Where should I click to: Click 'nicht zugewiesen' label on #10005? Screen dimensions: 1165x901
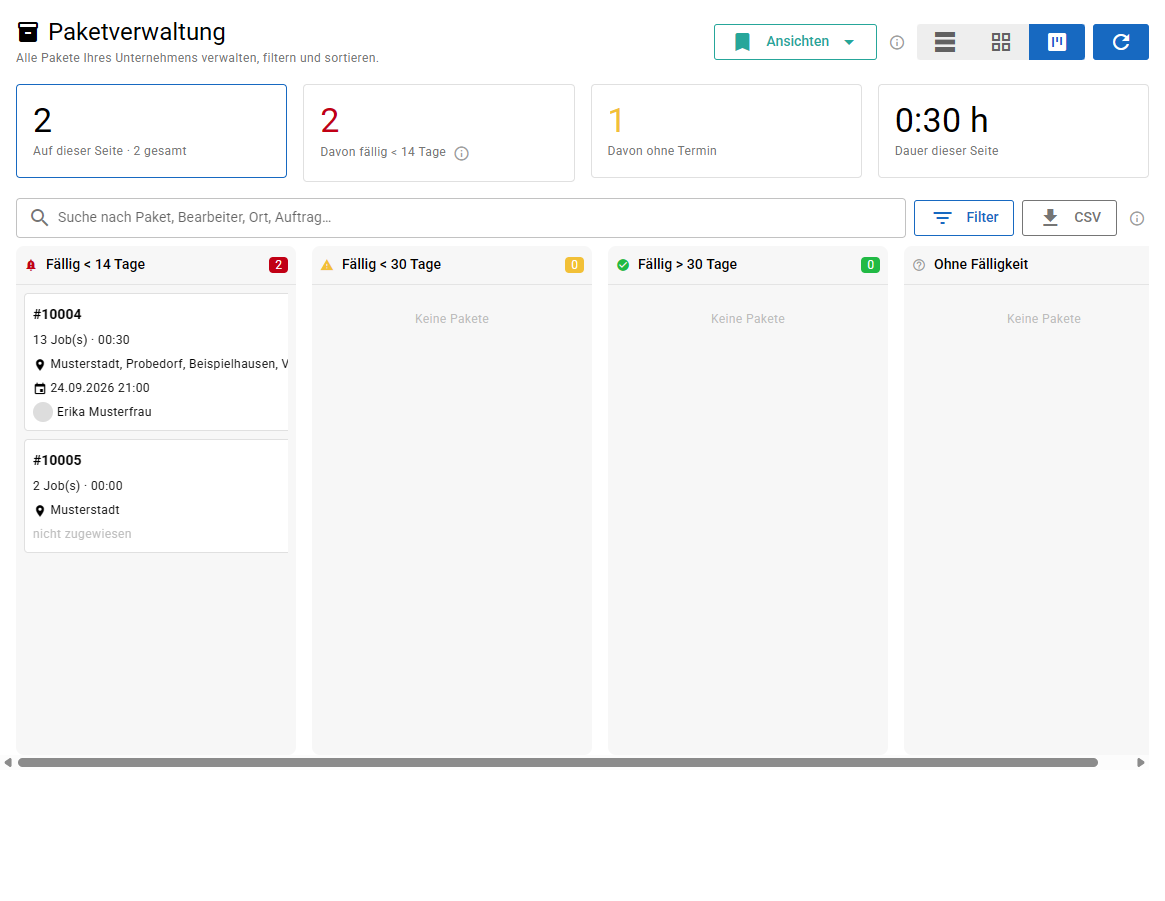[x=82, y=534]
